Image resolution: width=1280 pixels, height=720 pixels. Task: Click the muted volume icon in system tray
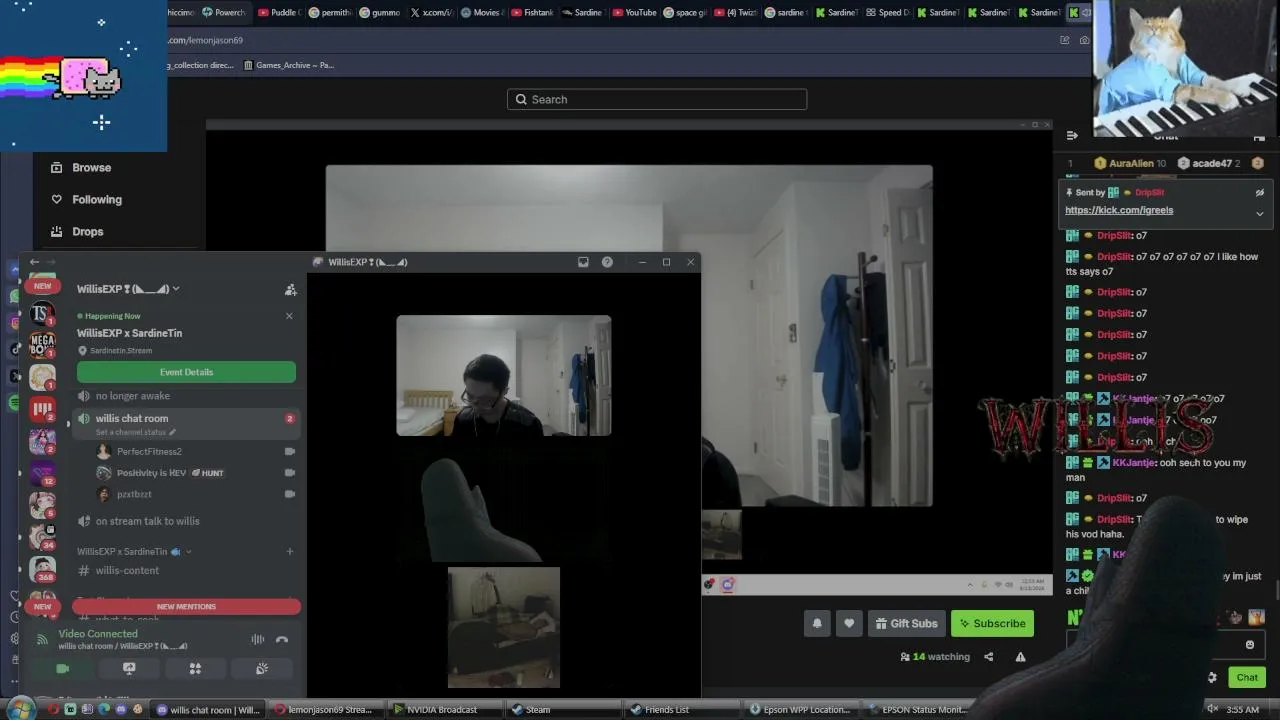(1212, 710)
